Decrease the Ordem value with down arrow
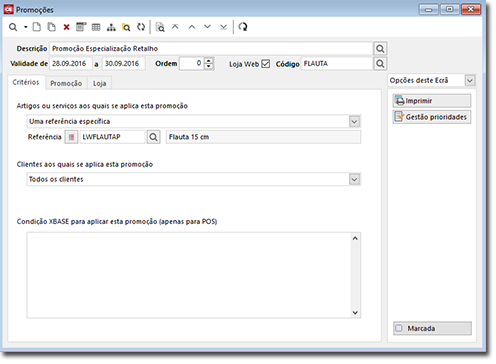 point(209,66)
